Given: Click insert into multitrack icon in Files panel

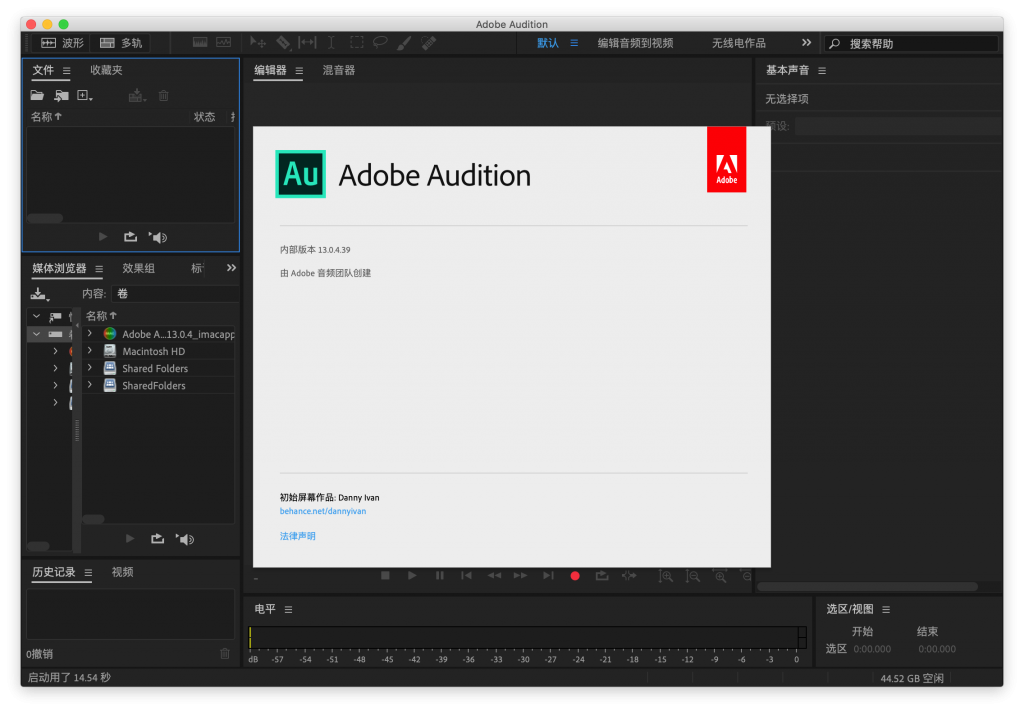Looking at the screenshot, I should pos(136,96).
